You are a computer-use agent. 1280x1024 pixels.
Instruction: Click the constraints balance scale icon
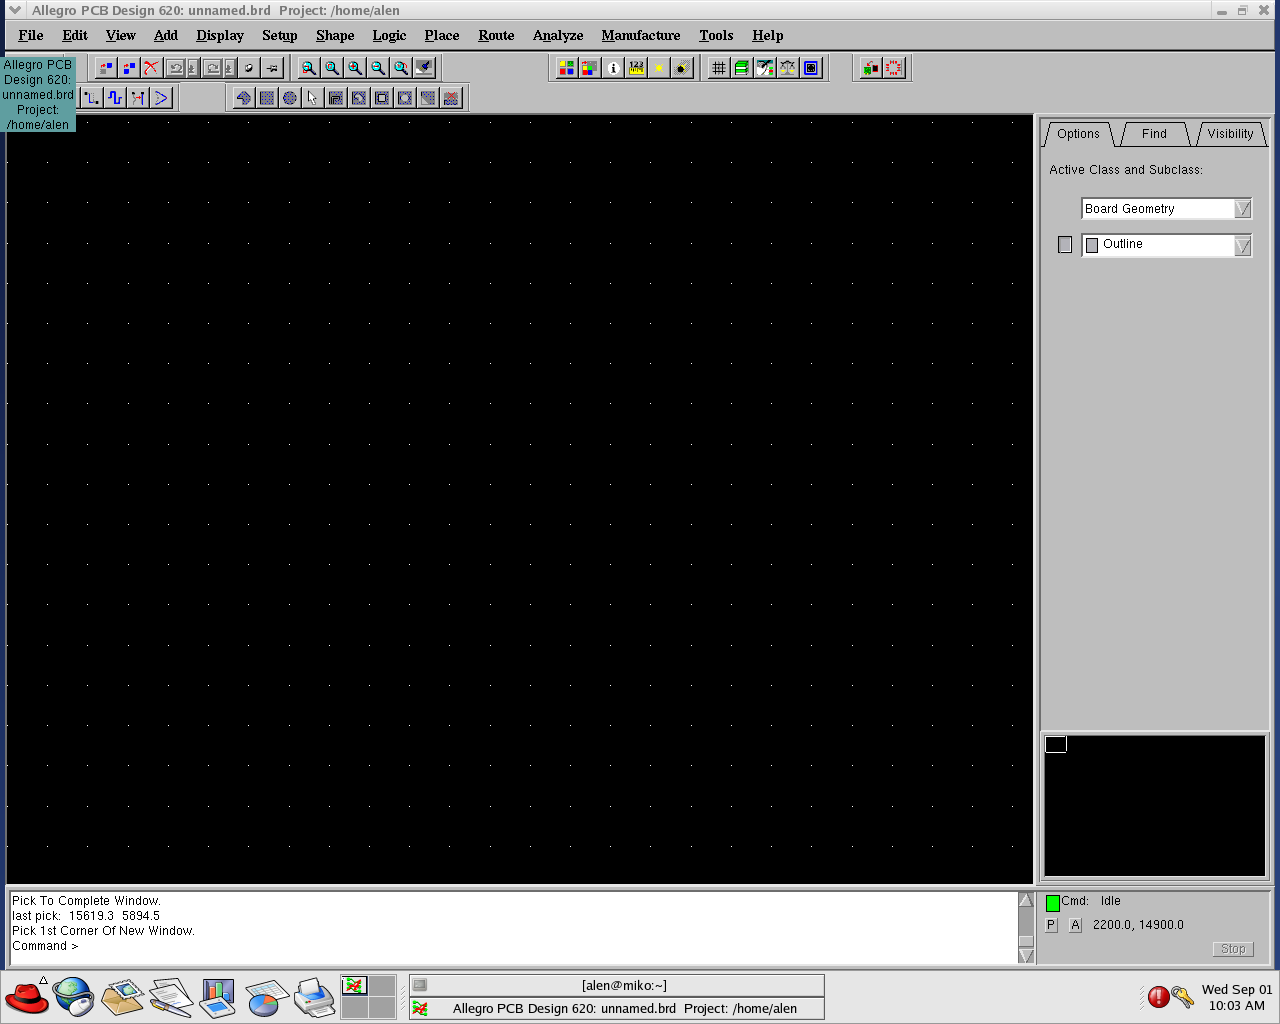[788, 68]
